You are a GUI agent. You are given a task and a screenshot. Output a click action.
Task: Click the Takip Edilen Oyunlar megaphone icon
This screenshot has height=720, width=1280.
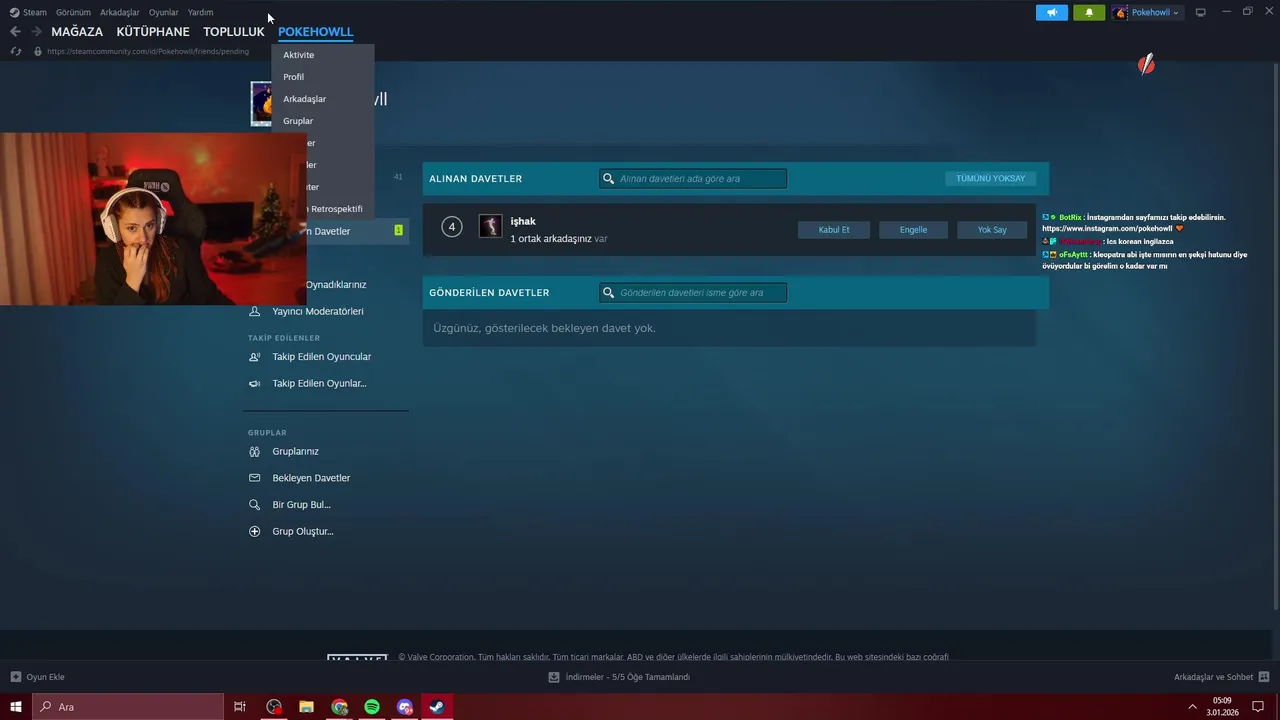[x=254, y=384]
